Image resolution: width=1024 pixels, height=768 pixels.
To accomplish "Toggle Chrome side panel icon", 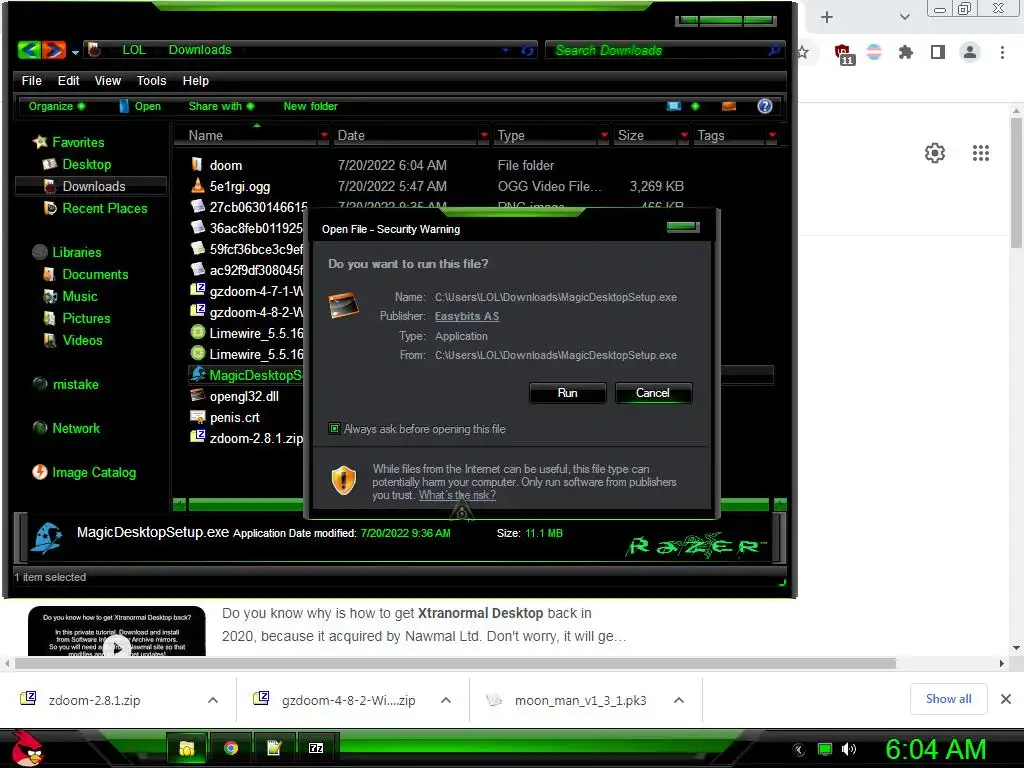I will pyautogui.click(x=938, y=52).
